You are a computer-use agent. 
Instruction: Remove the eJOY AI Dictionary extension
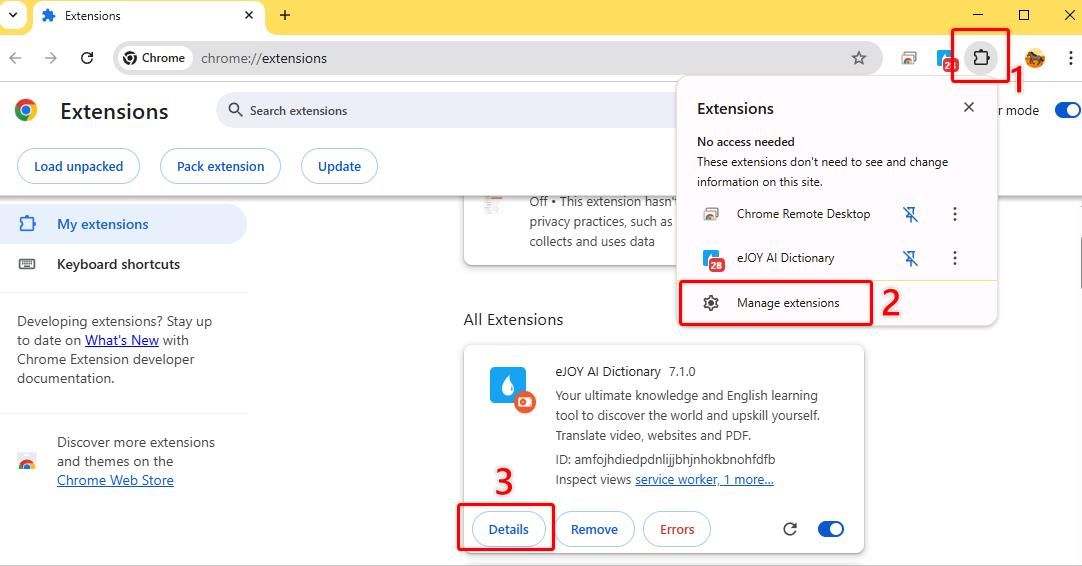[x=594, y=529]
